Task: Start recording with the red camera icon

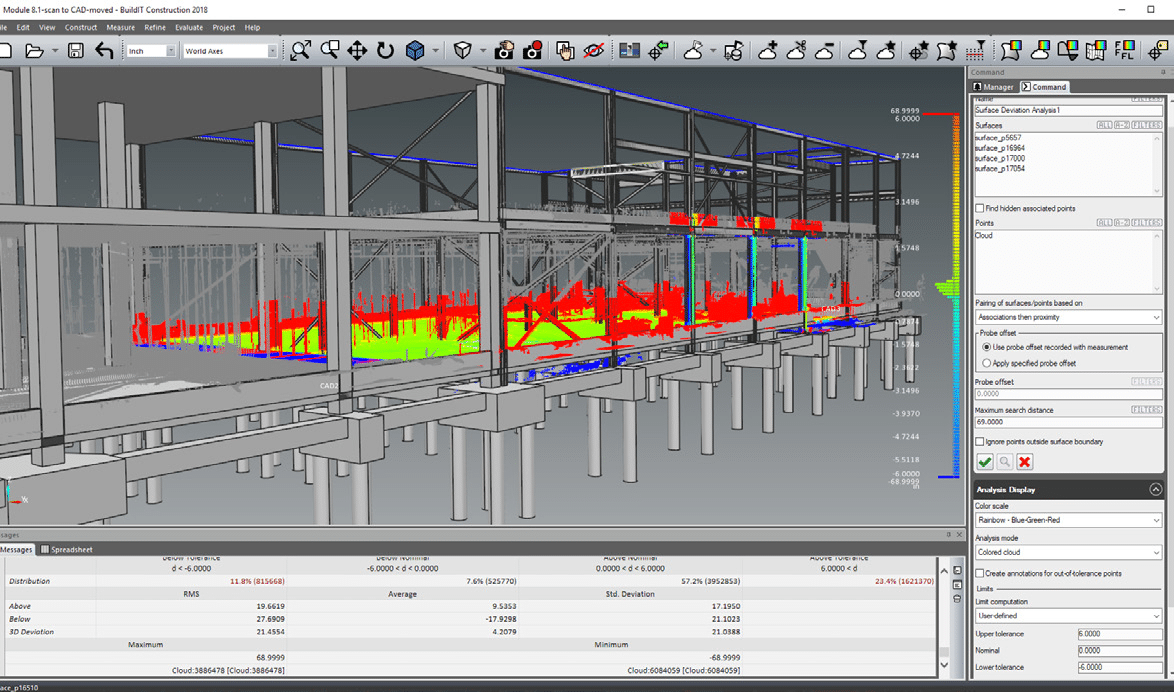Action: tap(534, 48)
